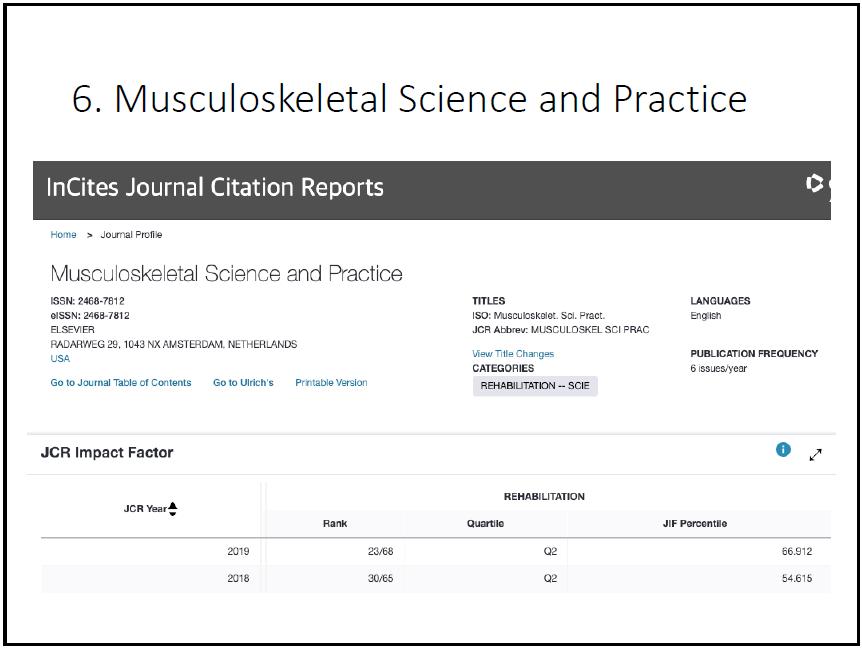
Task: Click the InCites Journal Citation Reports title
Action: click(x=215, y=187)
